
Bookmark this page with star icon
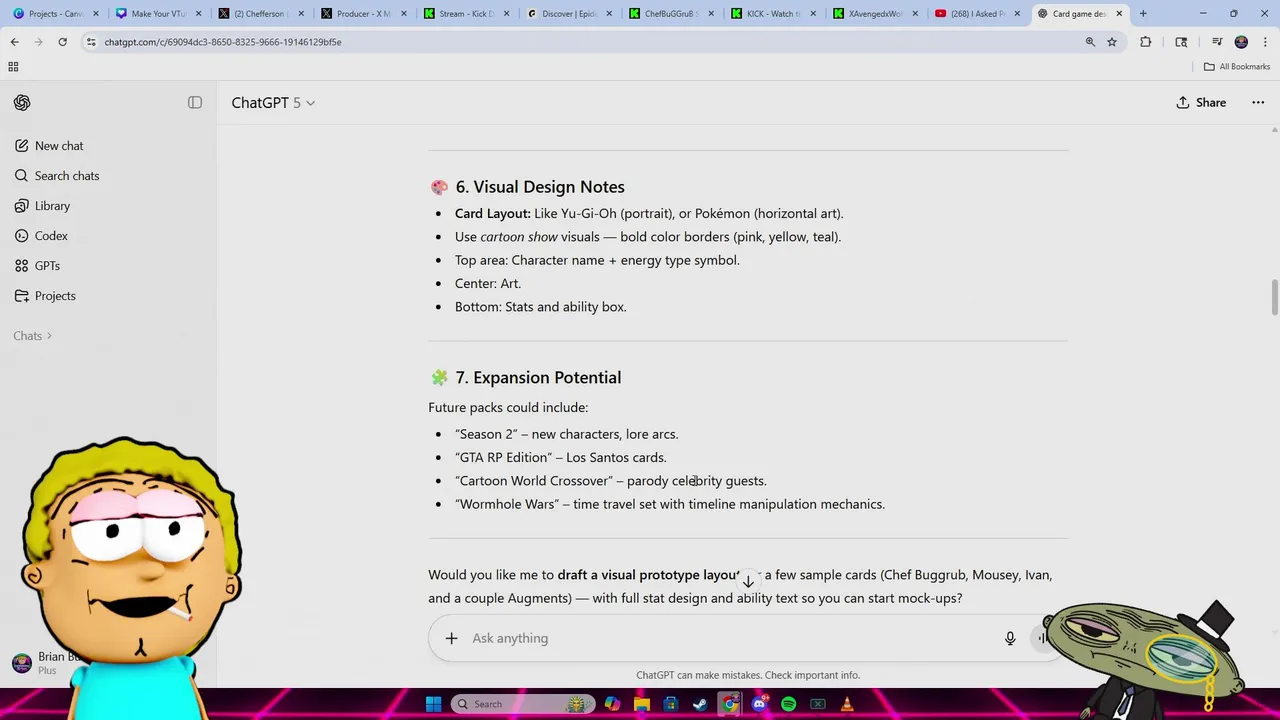(1112, 42)
